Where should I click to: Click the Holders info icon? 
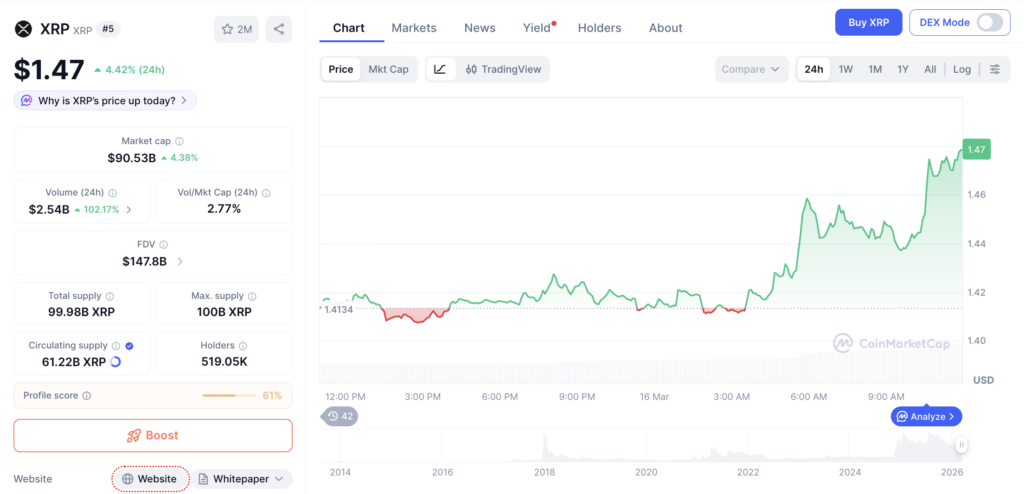pyautogui.click(x=242, y=346)
